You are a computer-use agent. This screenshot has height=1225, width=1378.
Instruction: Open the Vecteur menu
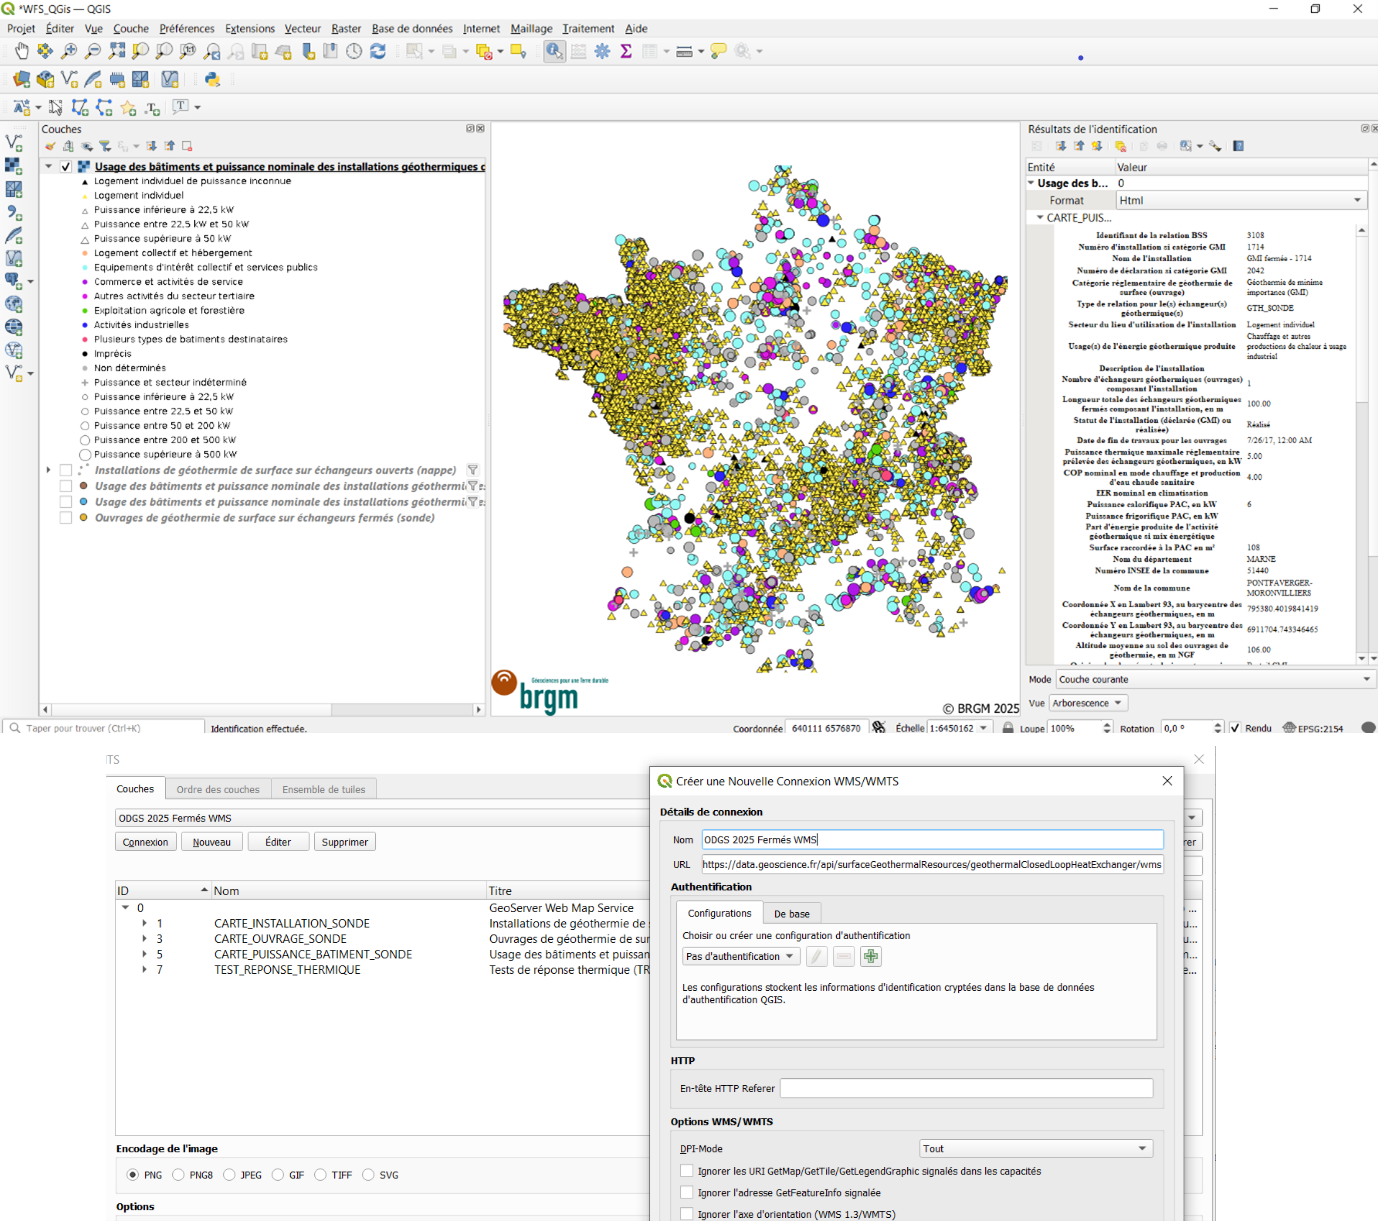302,28
